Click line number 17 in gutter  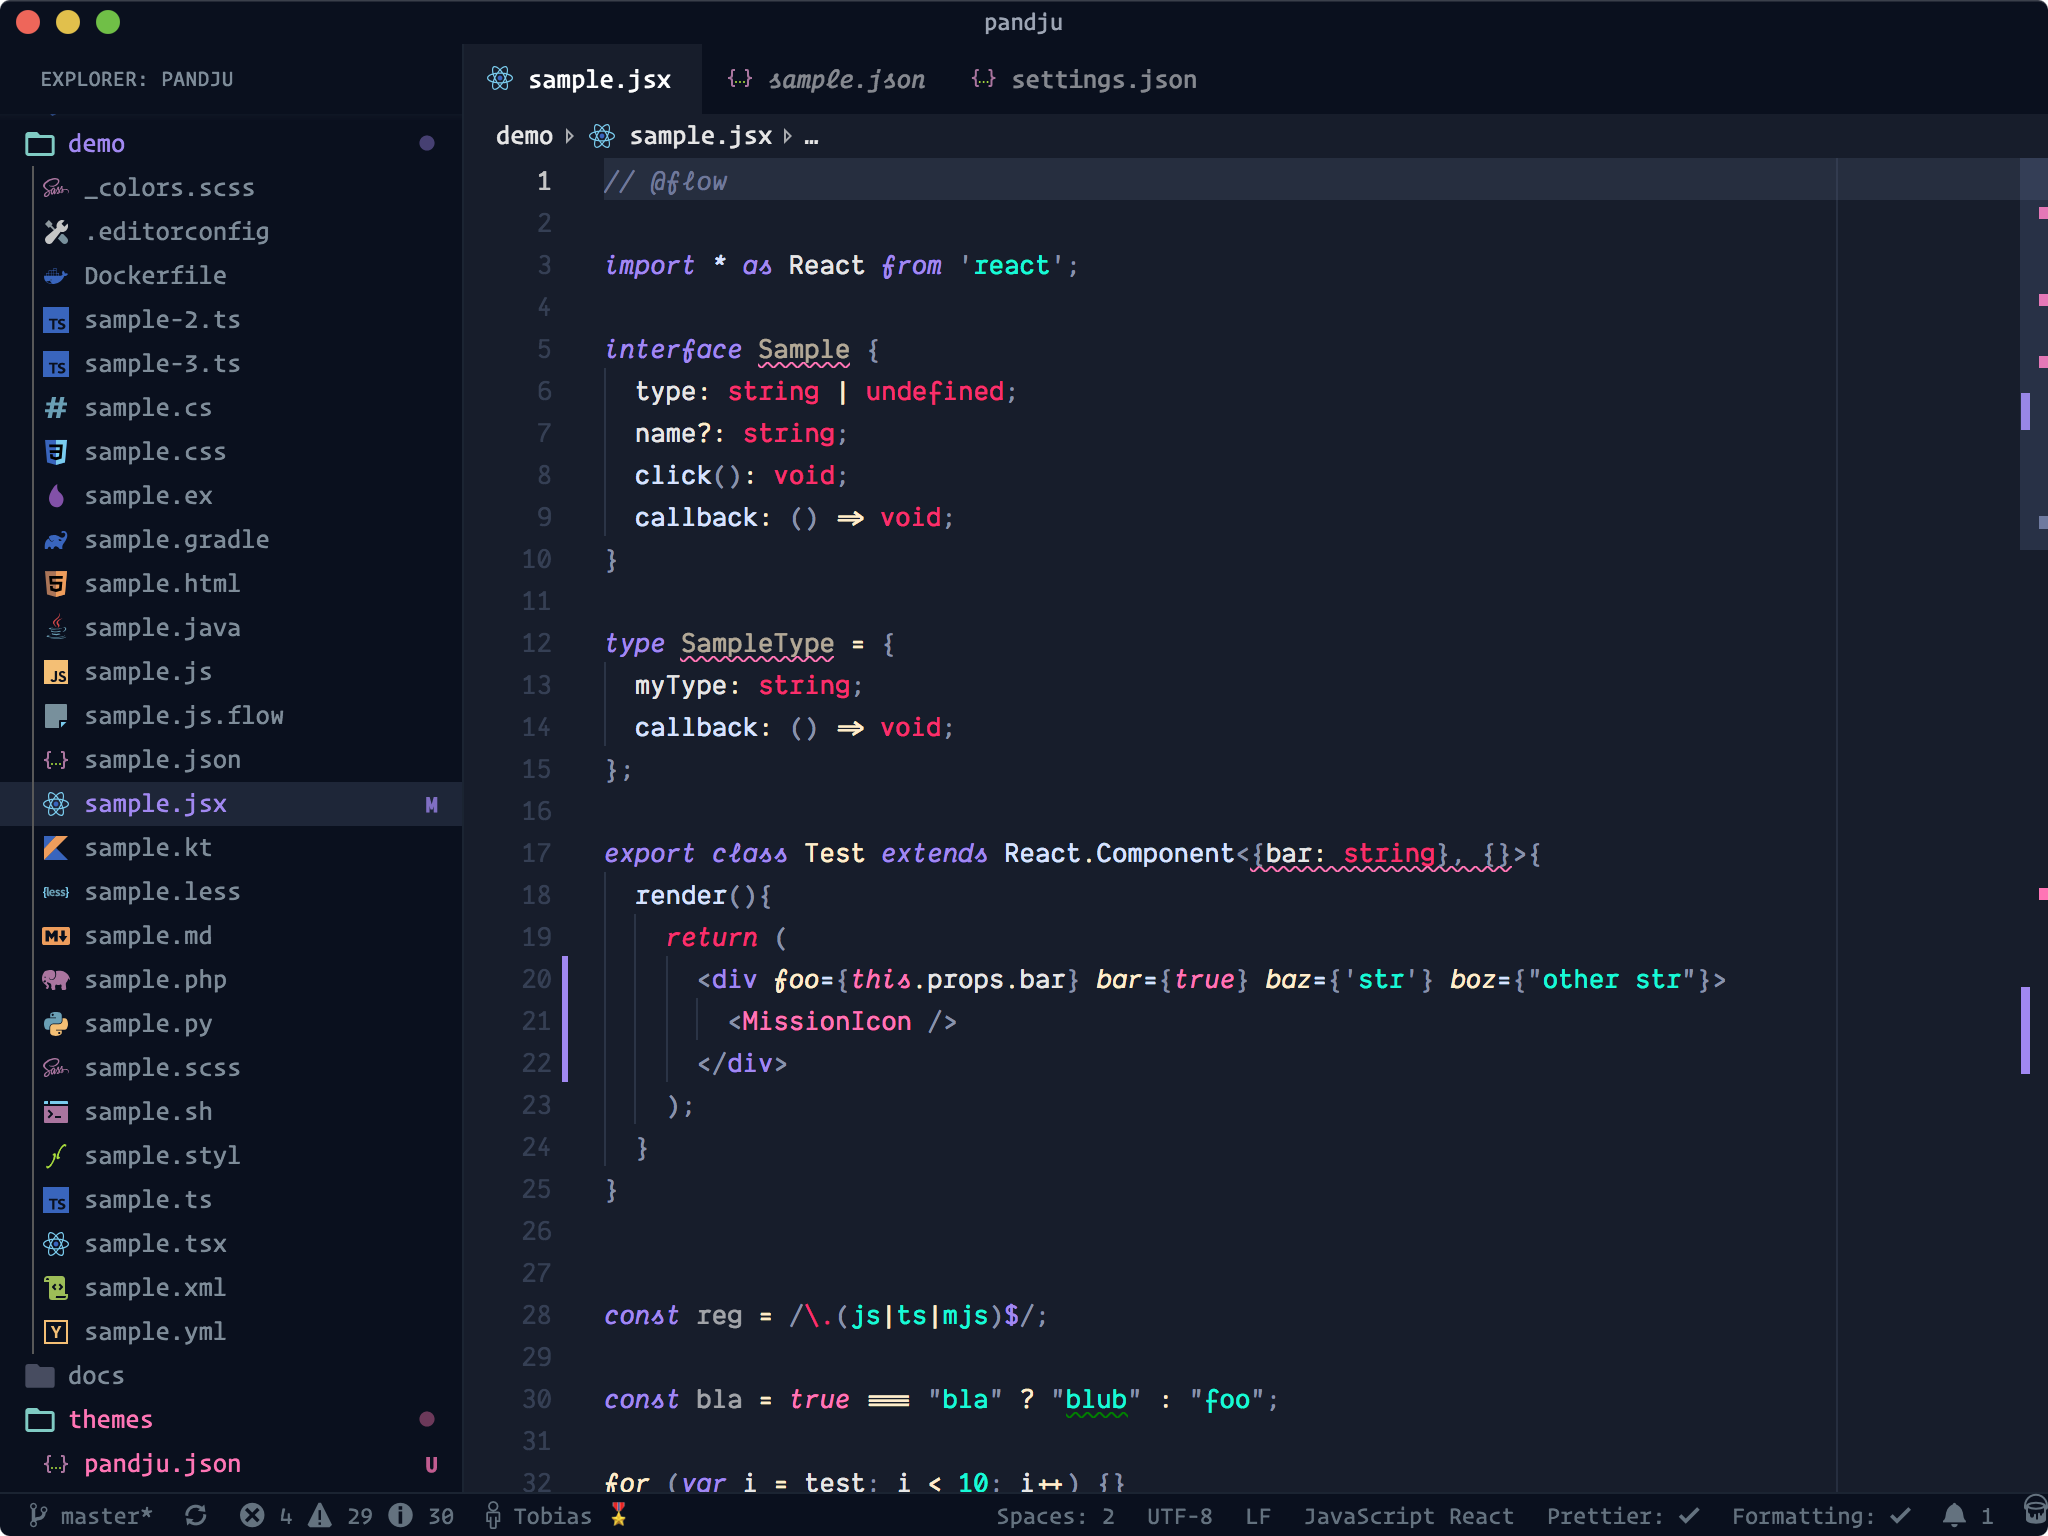(x=537, y=853)
